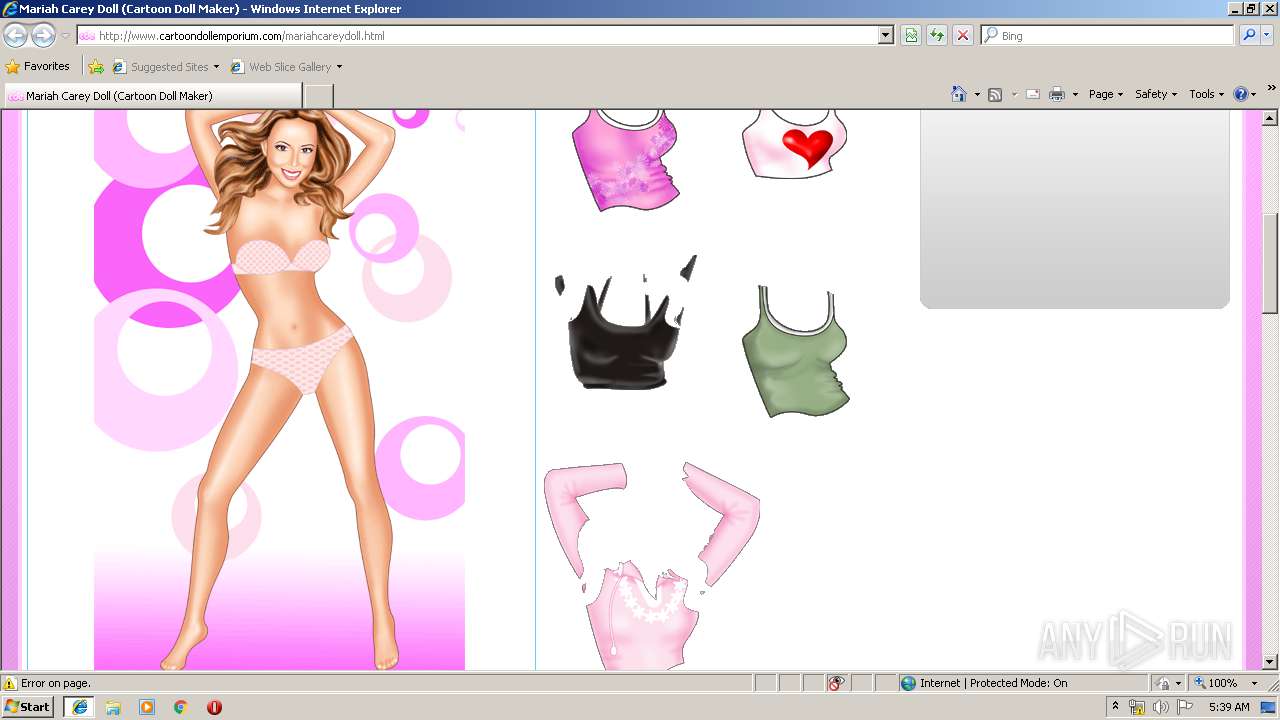Click the Error on page warning icon
Screen dimensions: 1280x720
[10, 683]
